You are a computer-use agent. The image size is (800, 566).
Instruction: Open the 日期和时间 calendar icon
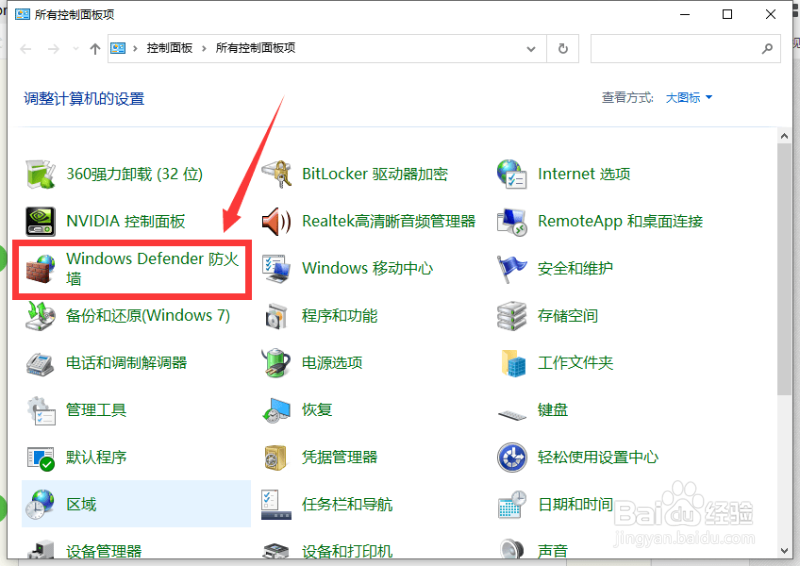pos(512,504)
